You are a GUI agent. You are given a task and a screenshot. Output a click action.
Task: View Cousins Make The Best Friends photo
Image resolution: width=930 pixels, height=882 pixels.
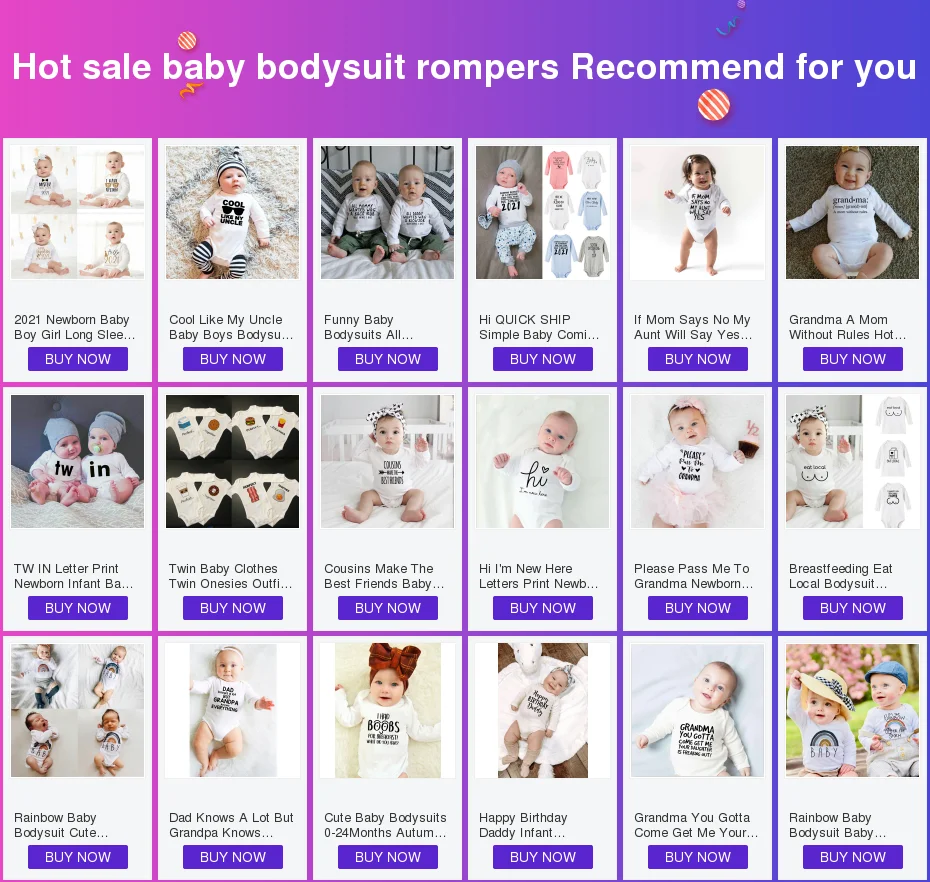coord(387,461)
